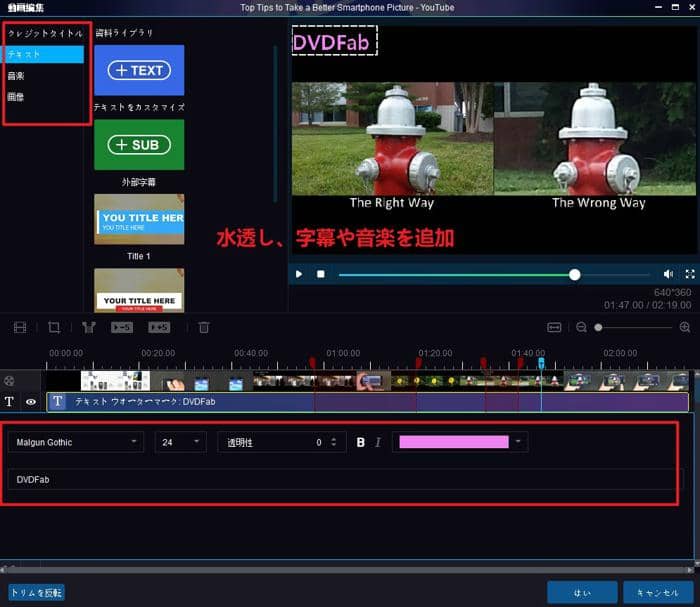The width and height of the screenshot is (700, 607).
Task: Click the pink text color swatch
Action: [454, 442]
